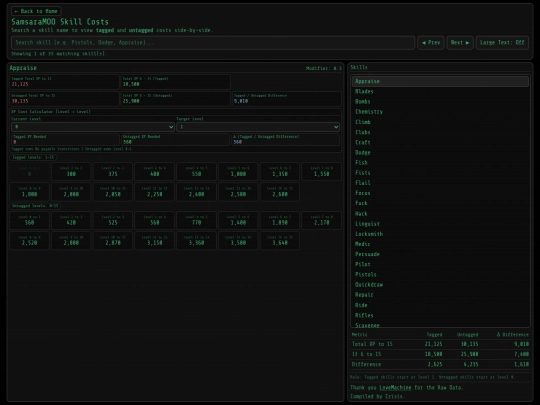Viewport: 540px width, 405px height.
Task: Click untagged level cost 2,170
Action: point(322,220)
